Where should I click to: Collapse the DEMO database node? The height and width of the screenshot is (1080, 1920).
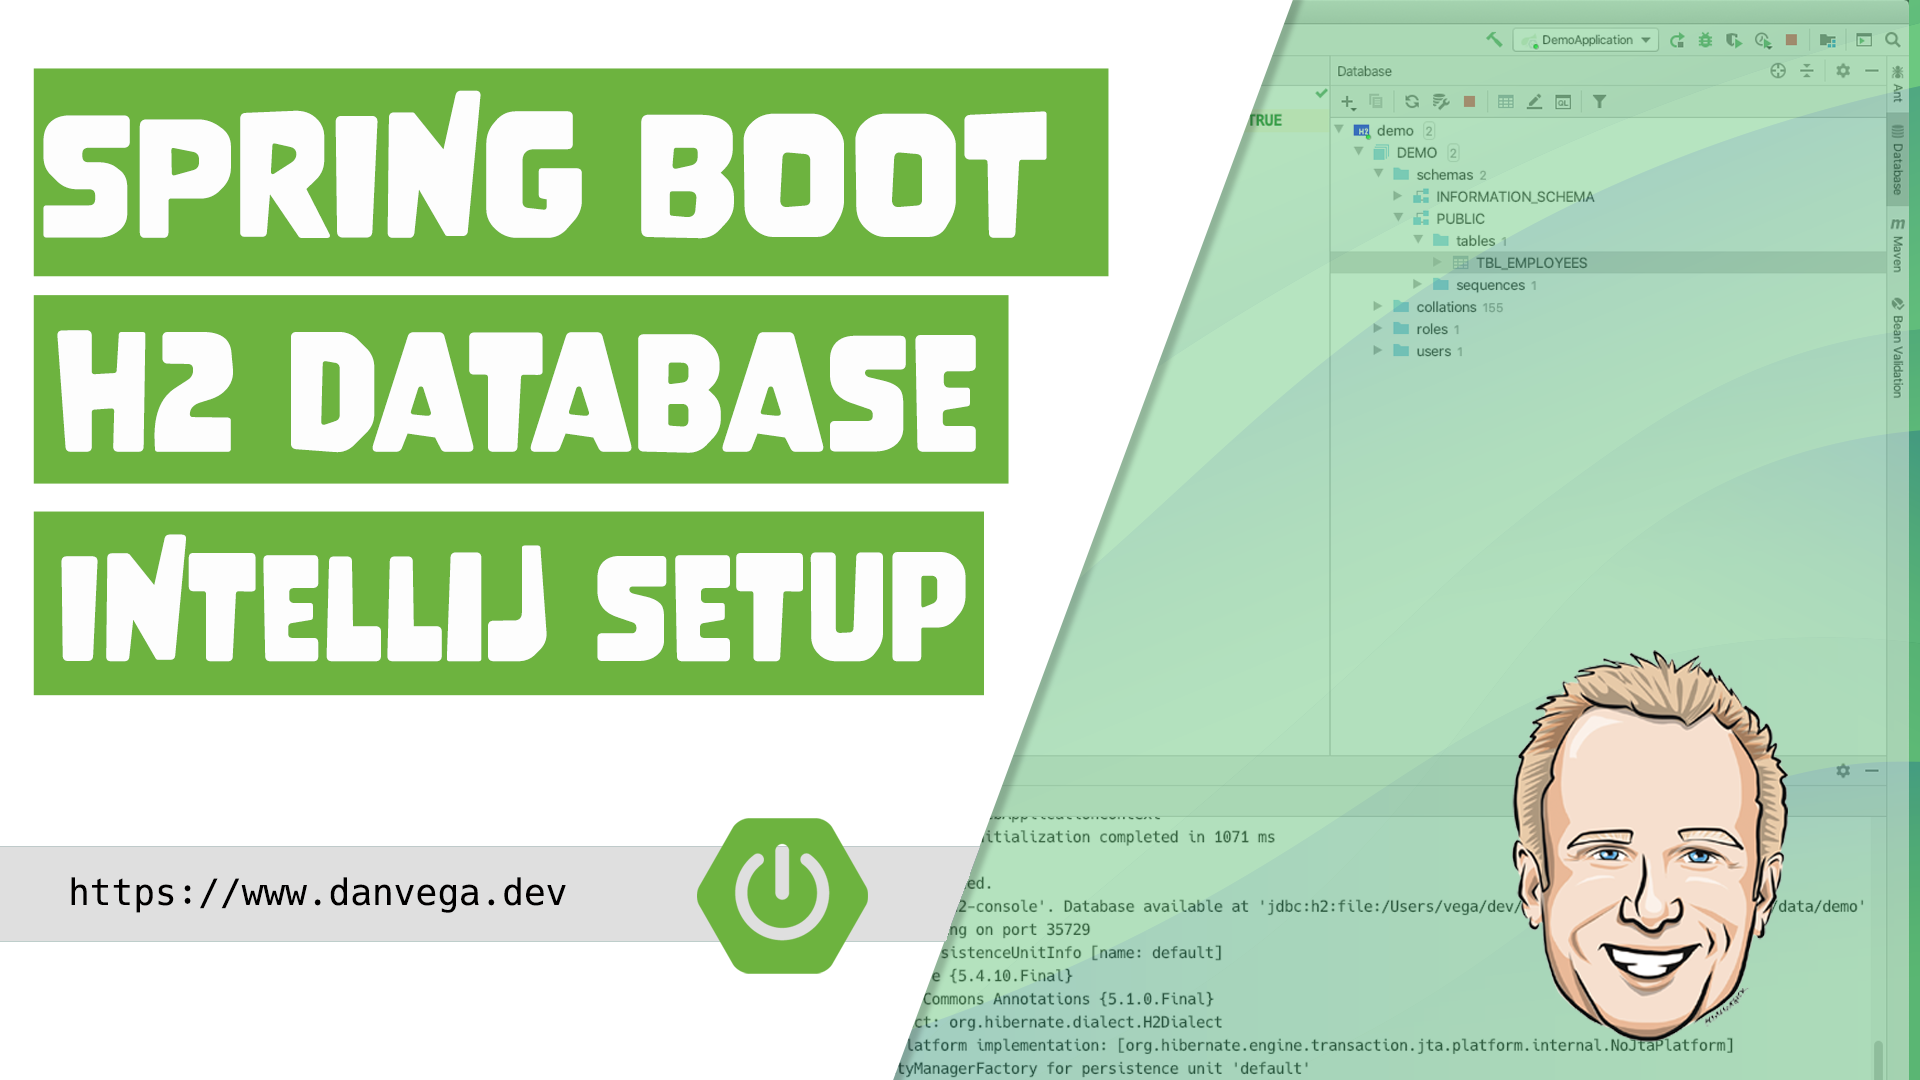[x=1359, y=152]
